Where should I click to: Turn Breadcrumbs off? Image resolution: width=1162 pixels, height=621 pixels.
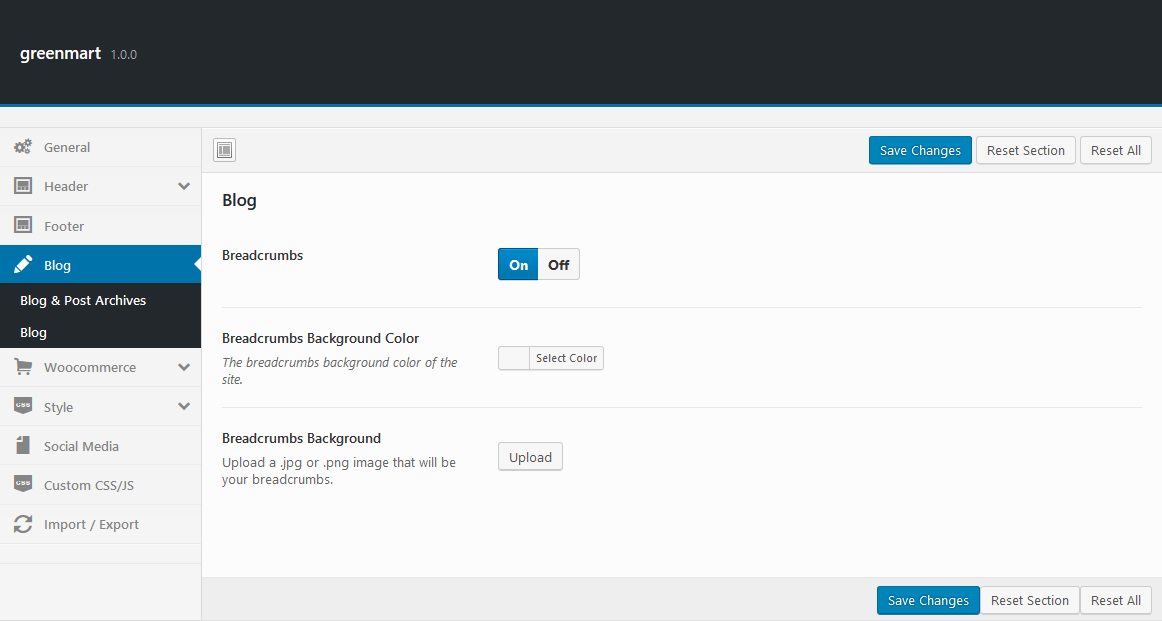(558, 265)
